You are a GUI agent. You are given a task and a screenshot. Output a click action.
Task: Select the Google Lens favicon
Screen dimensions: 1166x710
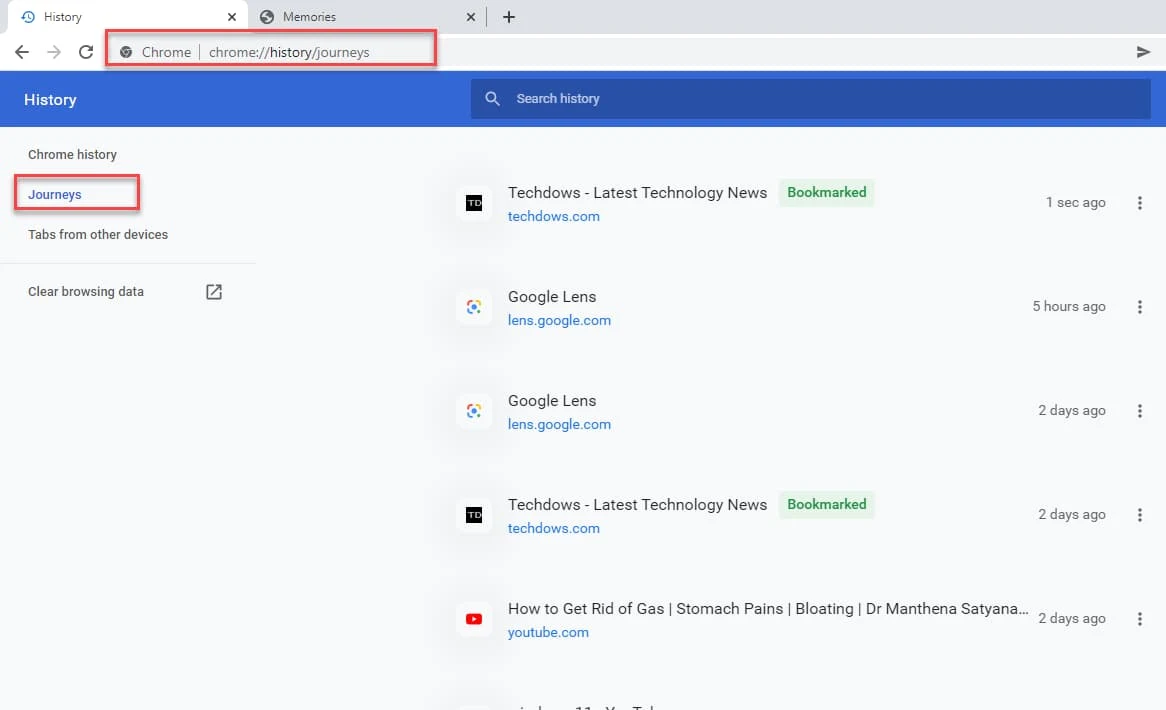(473, 307)
